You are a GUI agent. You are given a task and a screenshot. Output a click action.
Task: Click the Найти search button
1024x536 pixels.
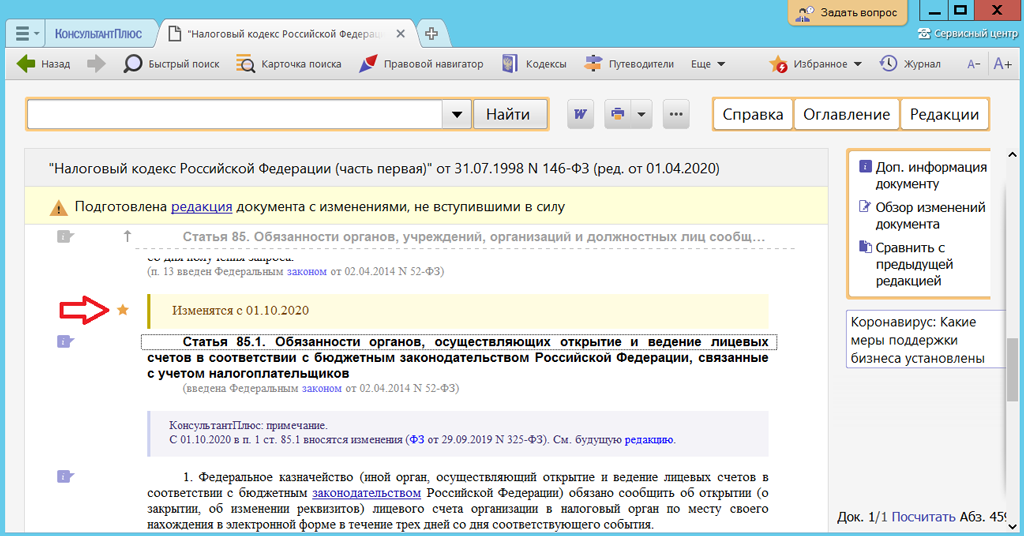click(509, 114)
